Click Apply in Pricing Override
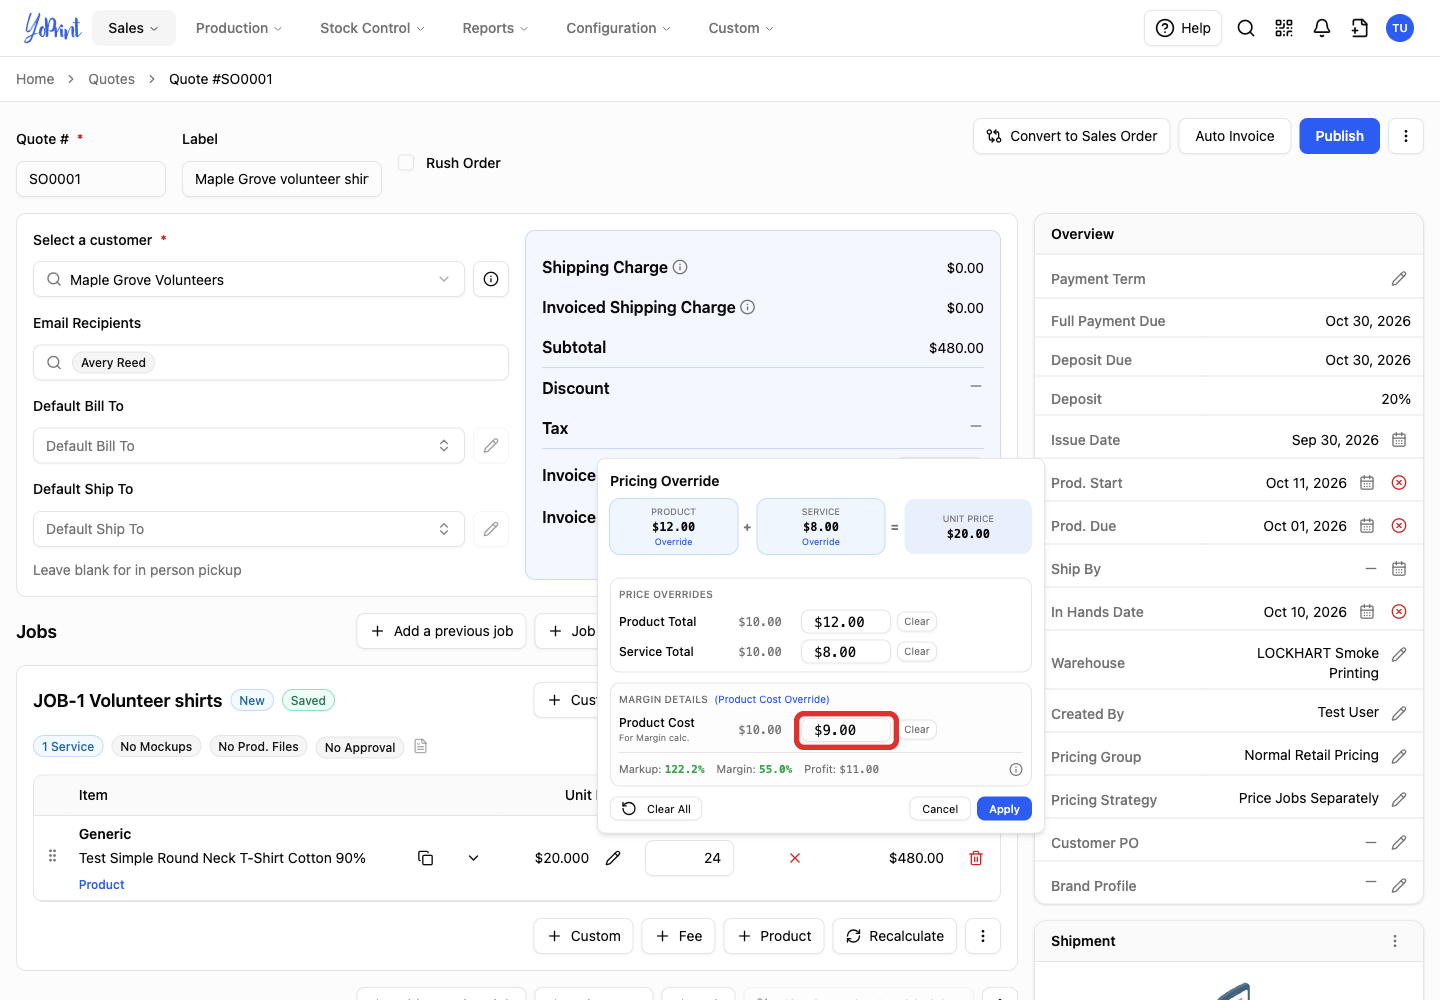The width and height of the screenshot is (1440, 1000). [1004, 809]
